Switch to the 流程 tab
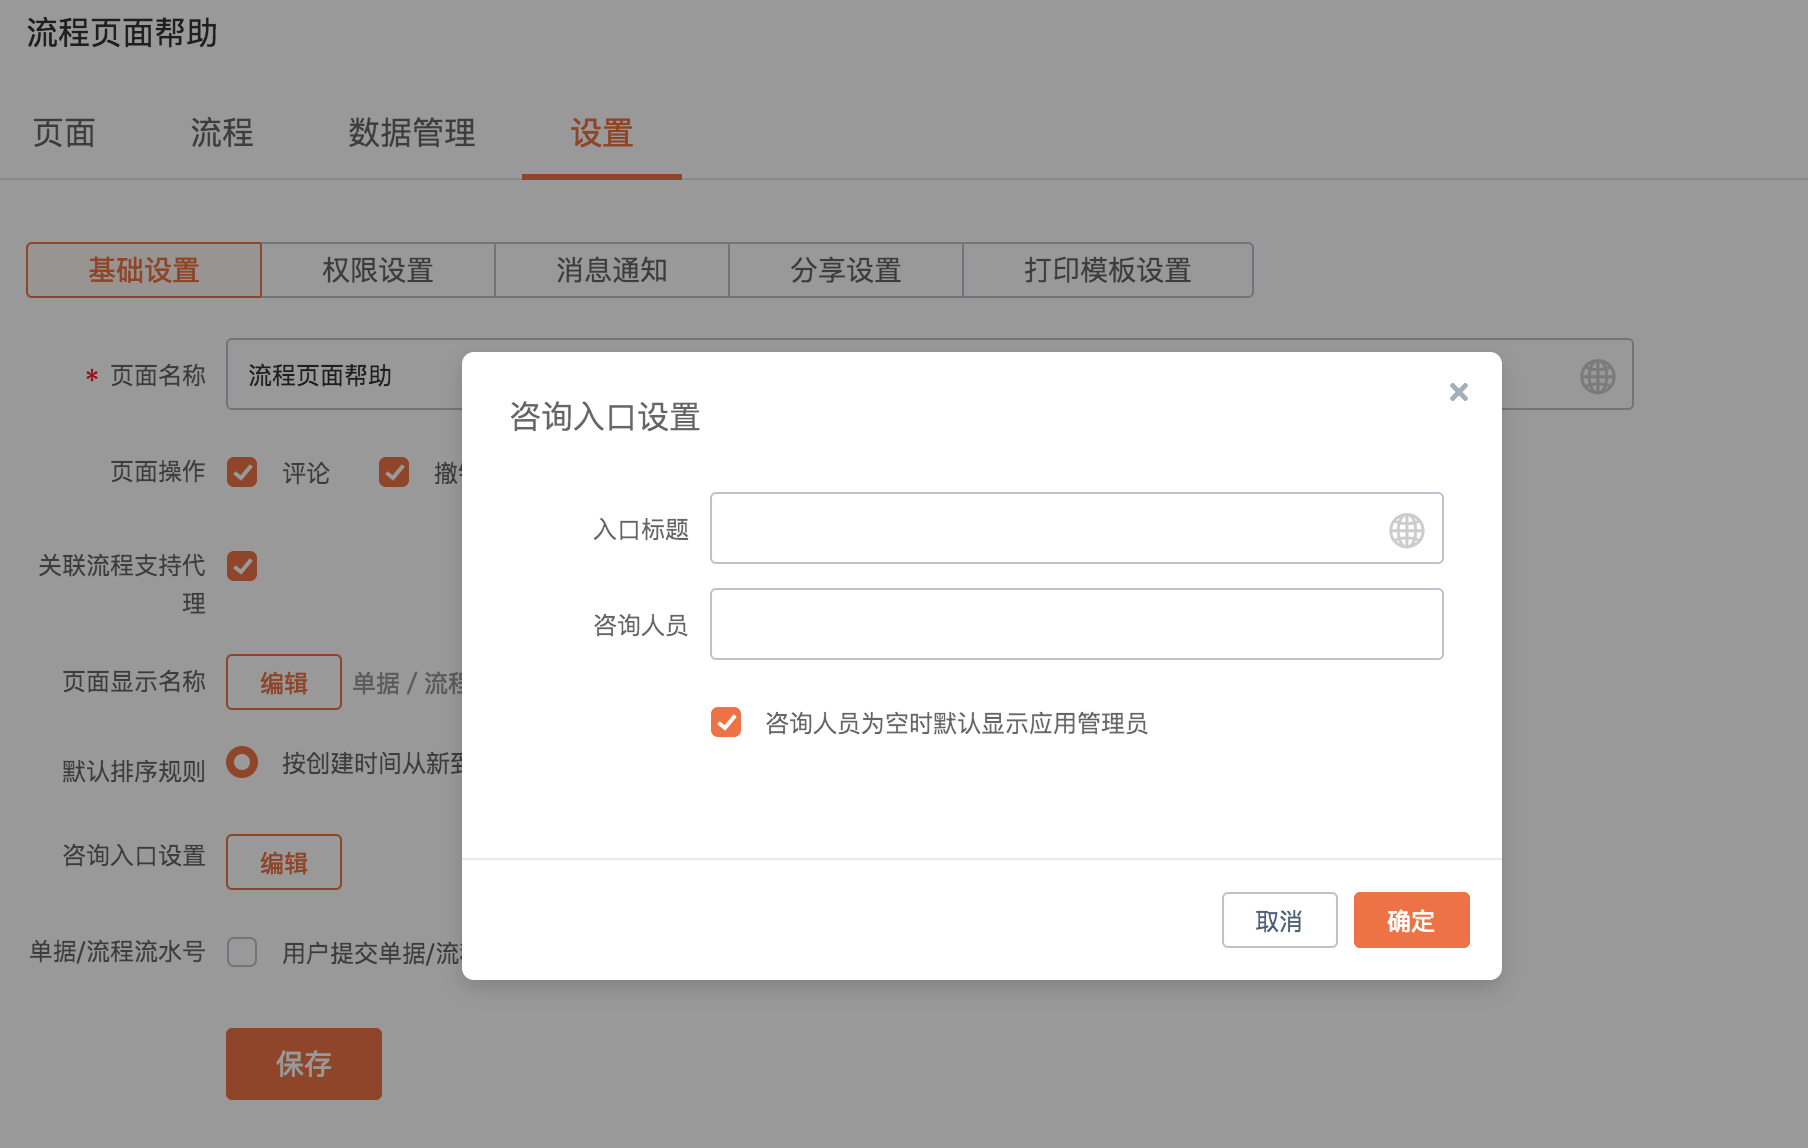Screen dimensions: 1808x1148 pyautogui.click(x=222, y=133)
